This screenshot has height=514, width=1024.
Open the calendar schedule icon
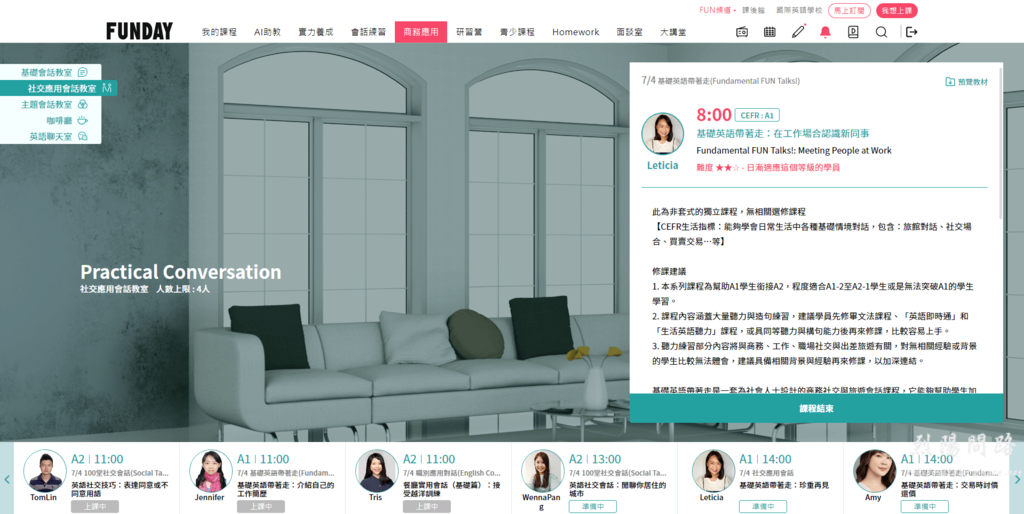point(769,31)
